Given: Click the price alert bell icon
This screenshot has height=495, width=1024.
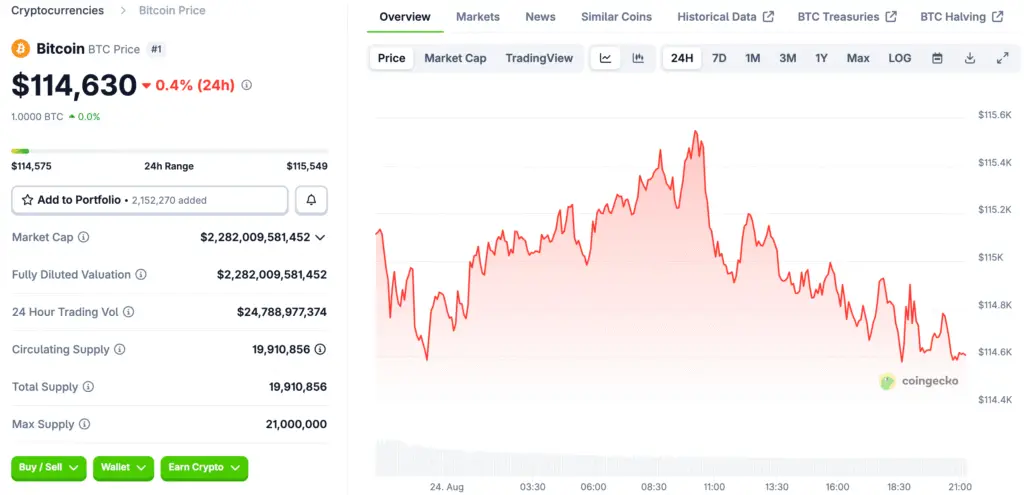Looking at the screenshot, I should 311,200.
